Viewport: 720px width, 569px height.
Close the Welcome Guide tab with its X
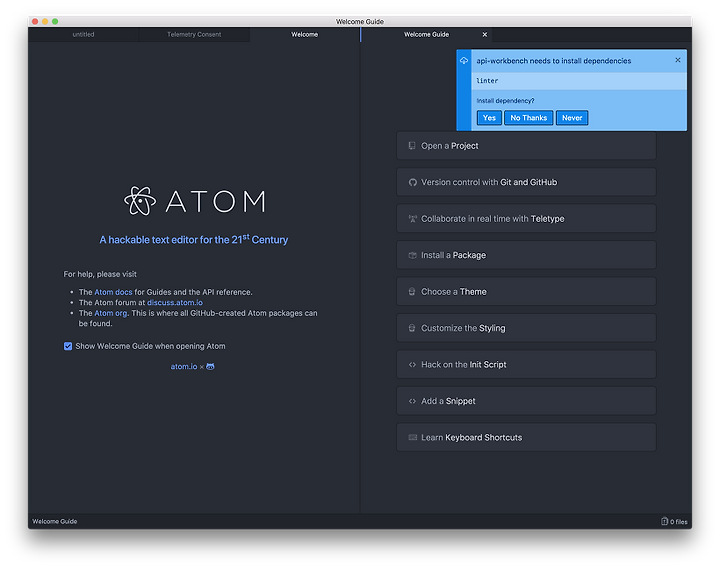(484, 34)
